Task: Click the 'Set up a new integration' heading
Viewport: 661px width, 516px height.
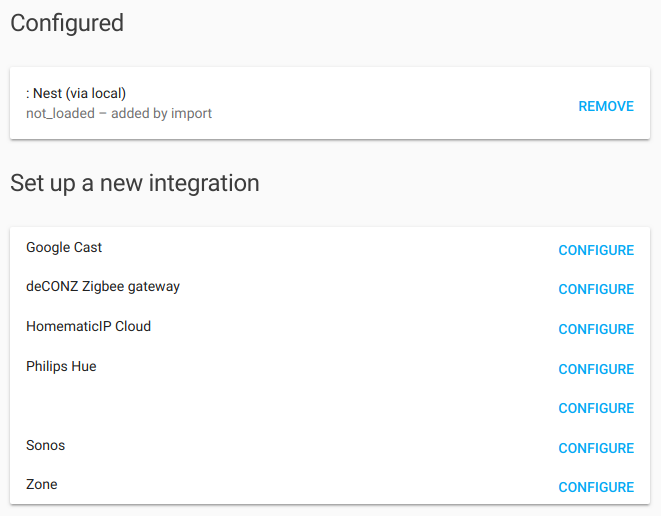Action: tap(135, 183)
